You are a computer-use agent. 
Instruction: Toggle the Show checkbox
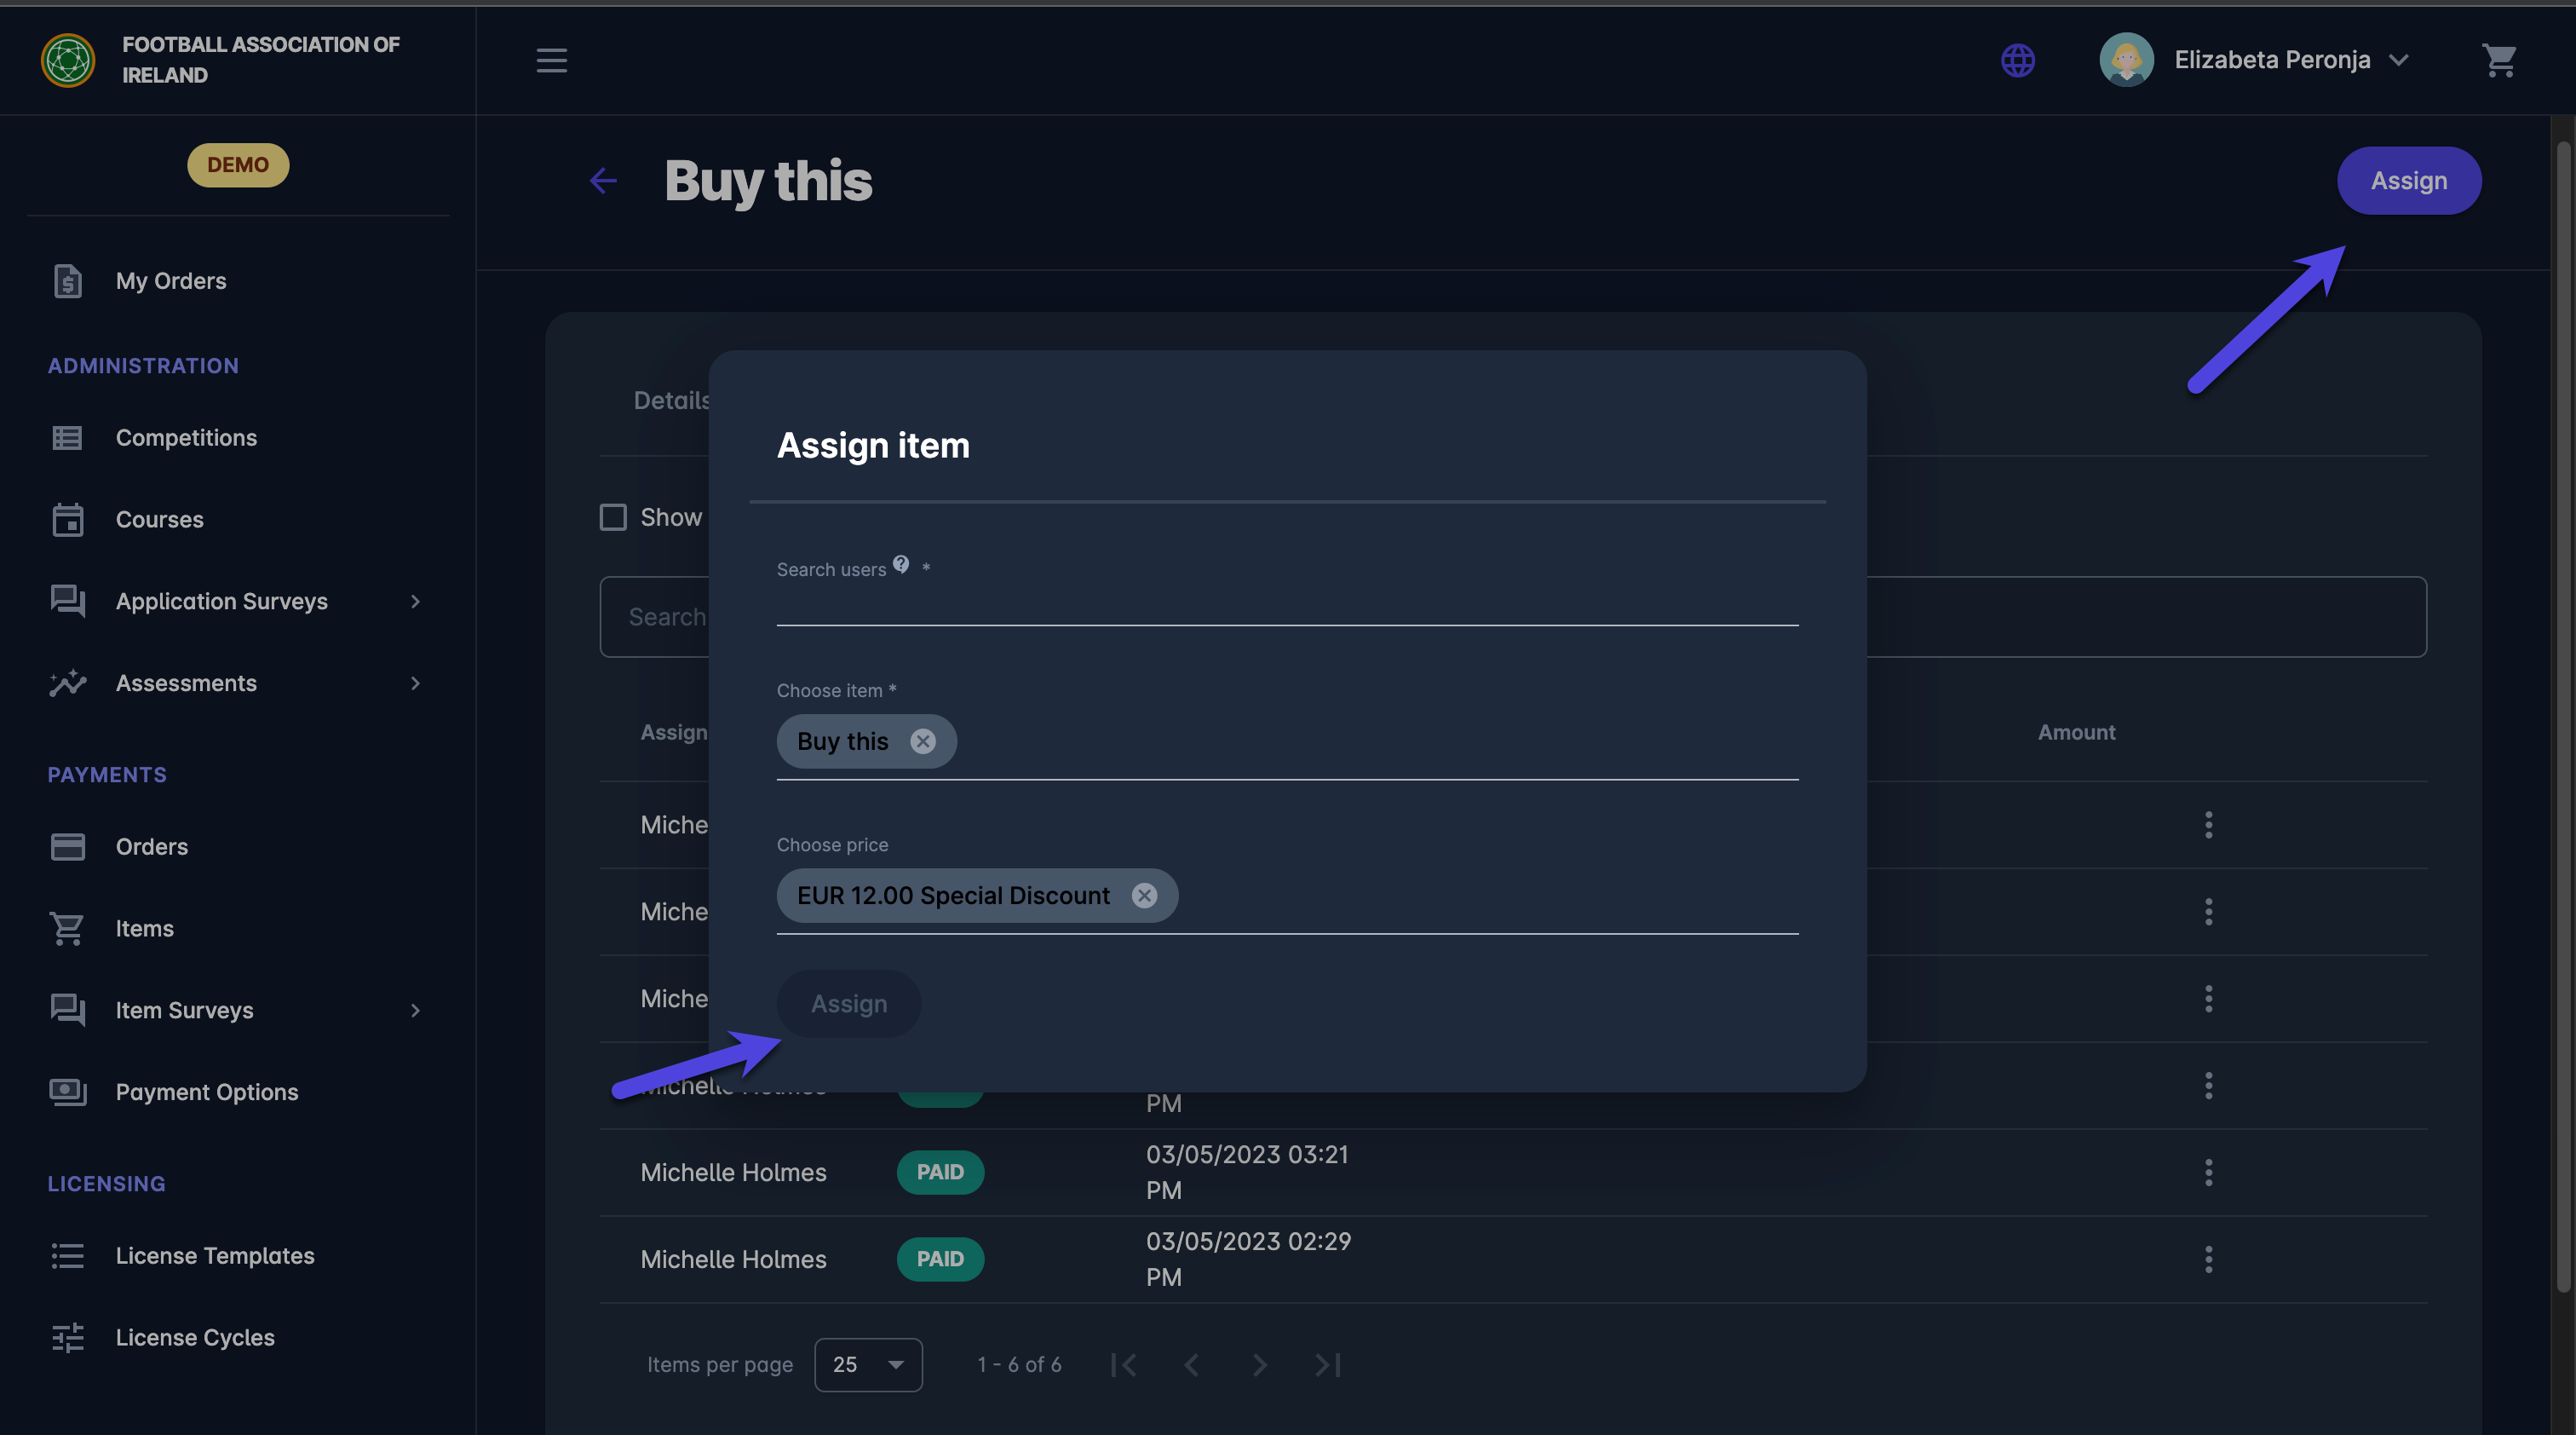613,517
